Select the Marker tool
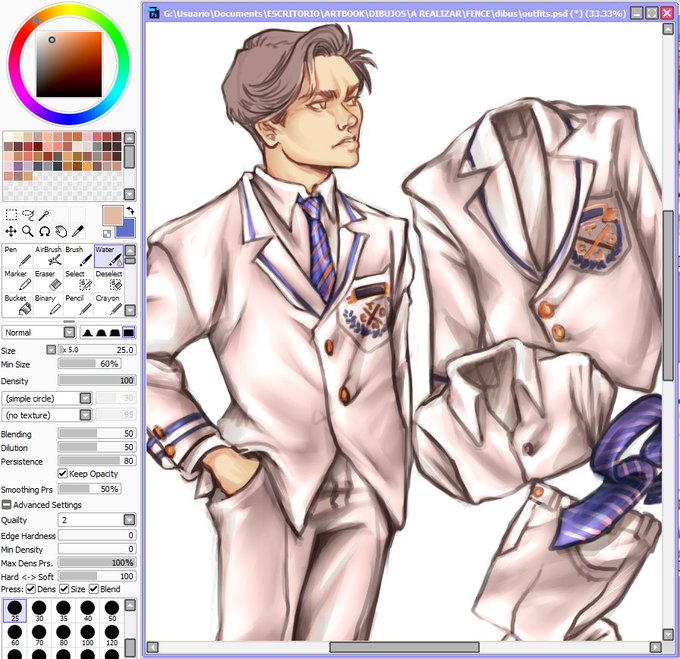Image resolution: width=680 pixels, height=659 pixels. tap(17, 280)
